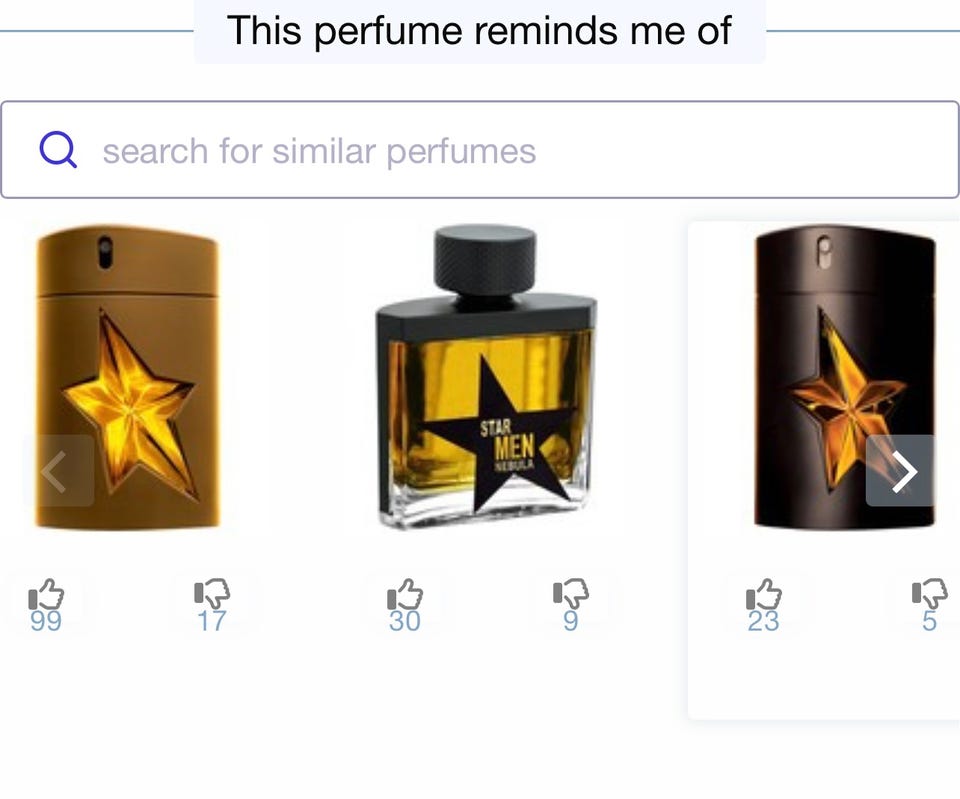This screenshot has height=799, width=960.
Task: Open the gold star bottle perfume image
Action: [x=127, y=378]
